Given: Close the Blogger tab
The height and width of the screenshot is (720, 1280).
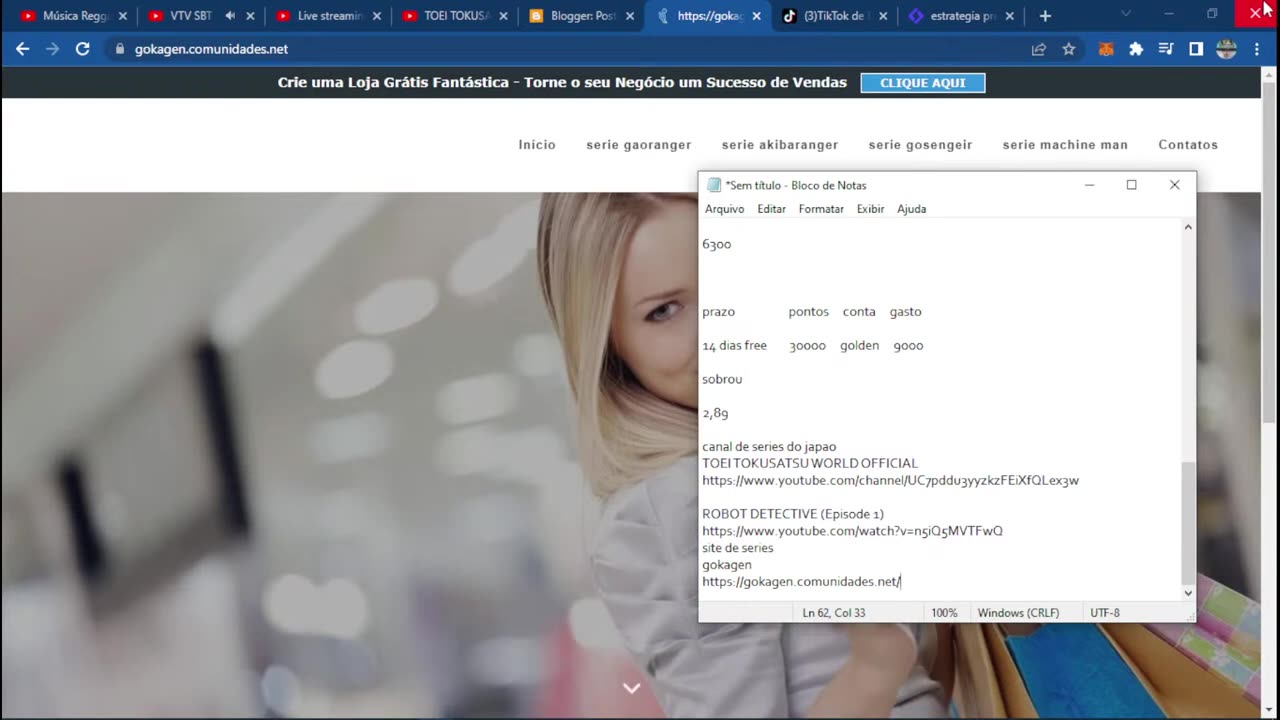Looking at the screenshot, I should (x=630, y=16).
